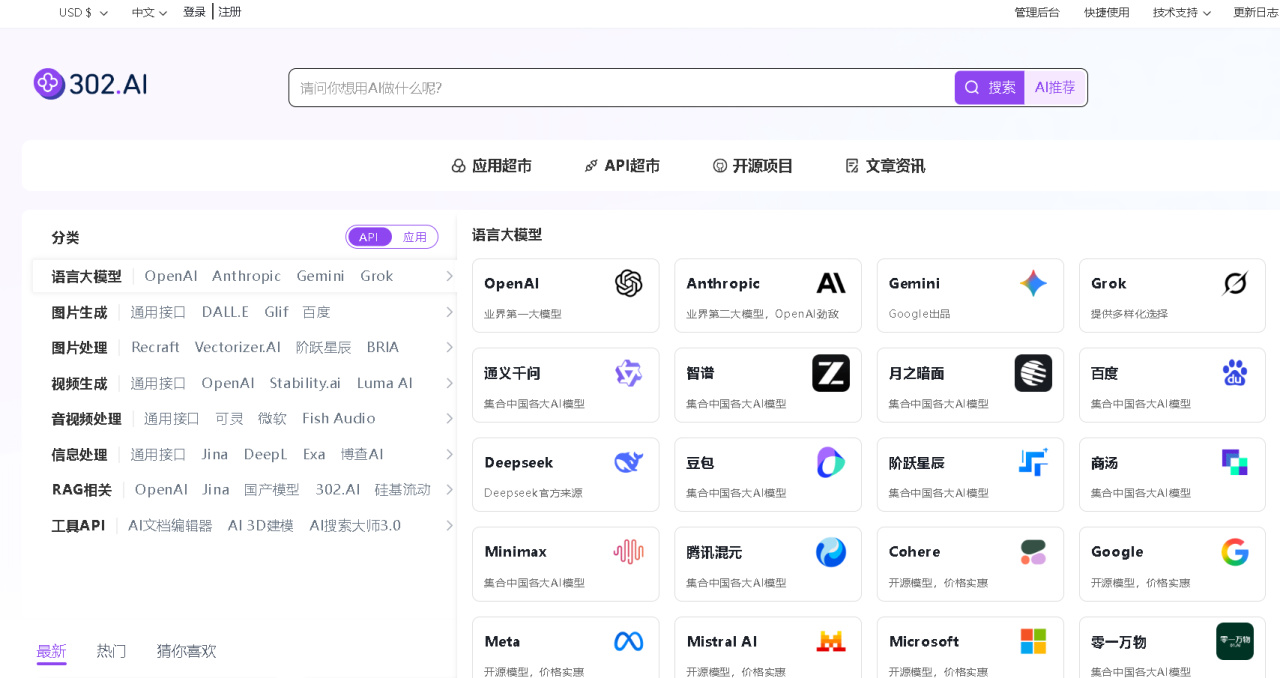This screenshot has width=1280, height=678.
Task: Click the Deepseek whale icon
Action: pyautogui.click(x=628, y=462)
